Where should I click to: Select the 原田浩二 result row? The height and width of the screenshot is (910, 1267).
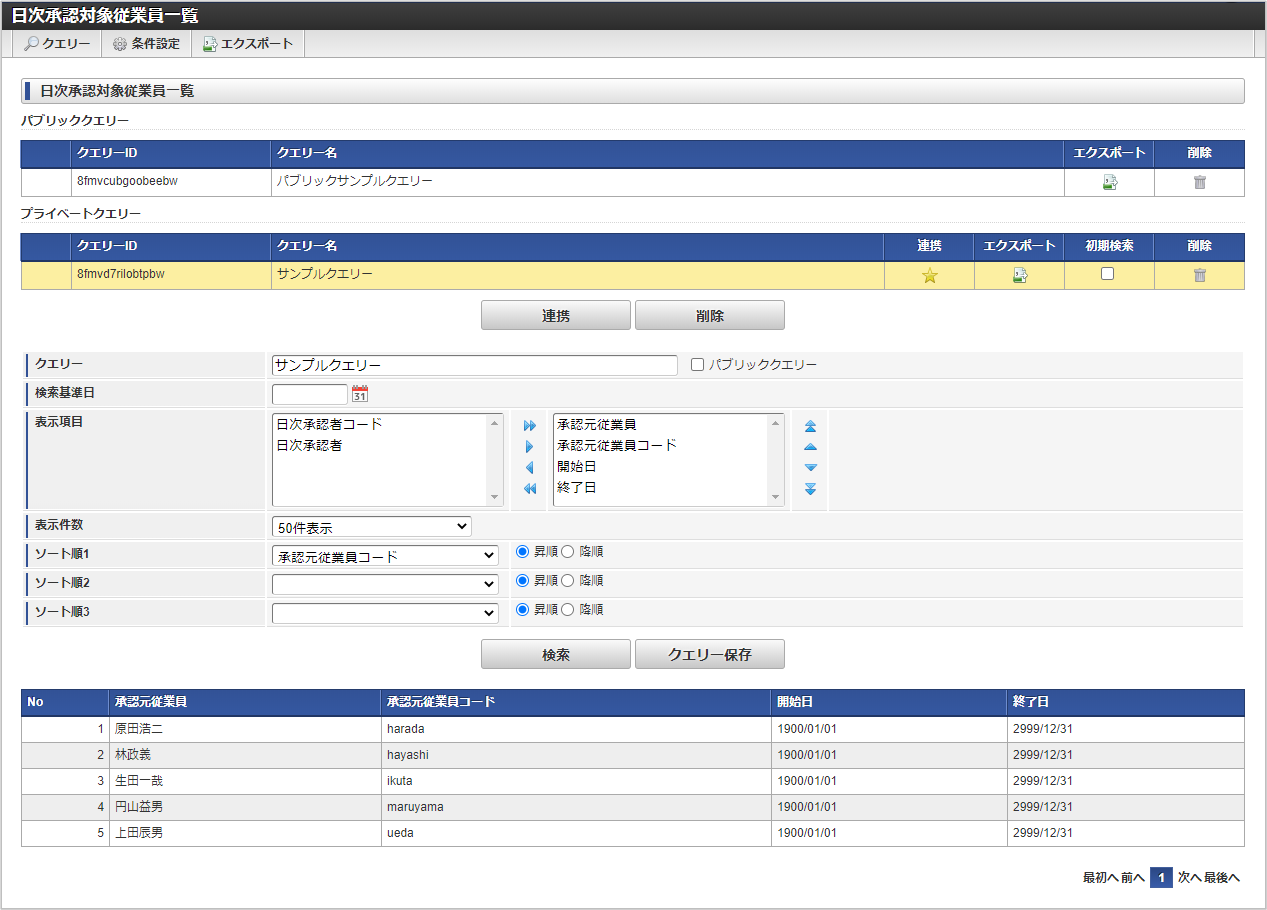(x=633, y=729)
